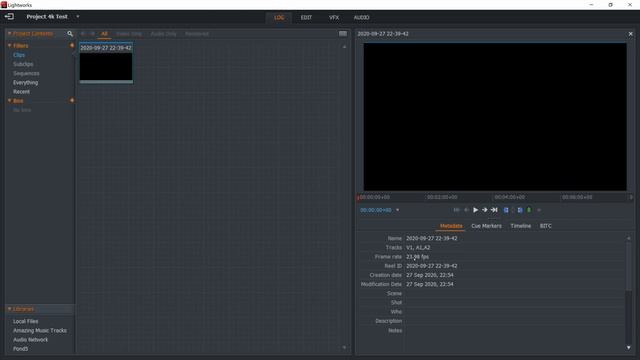
Task: Open the Pond5 library
Action: (20, 349)
